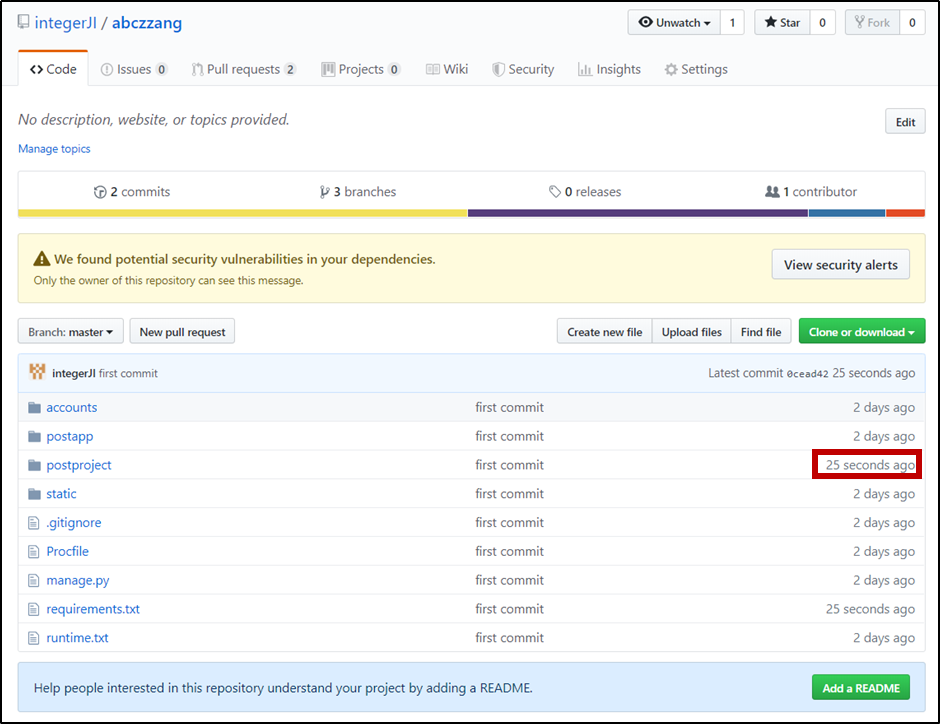Click the first commit message in header bar

(x=128, y=373)
